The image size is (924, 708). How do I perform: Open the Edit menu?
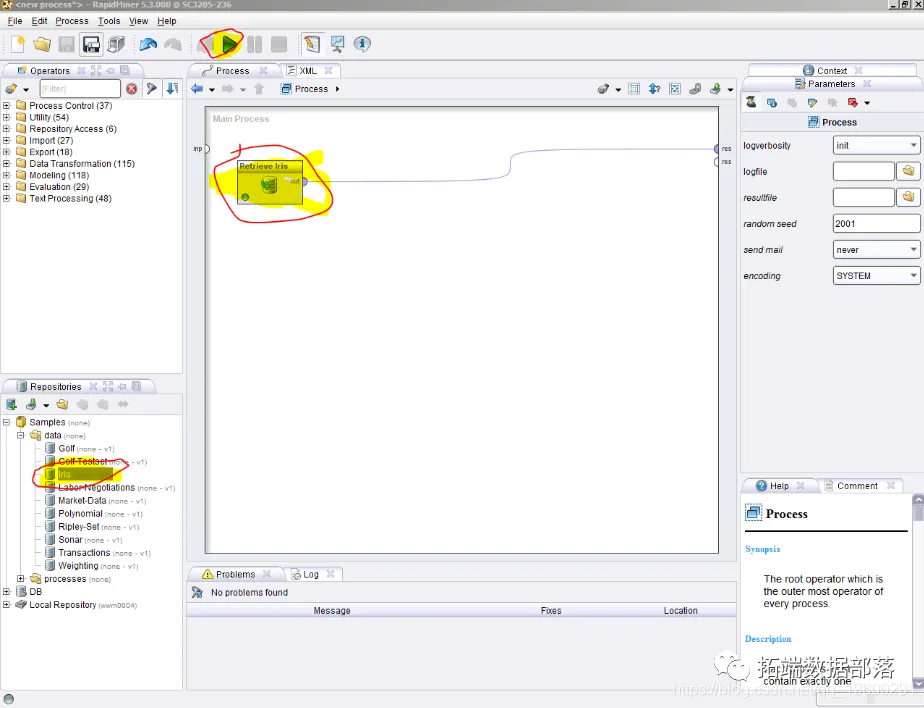click(x=39, y=21)
